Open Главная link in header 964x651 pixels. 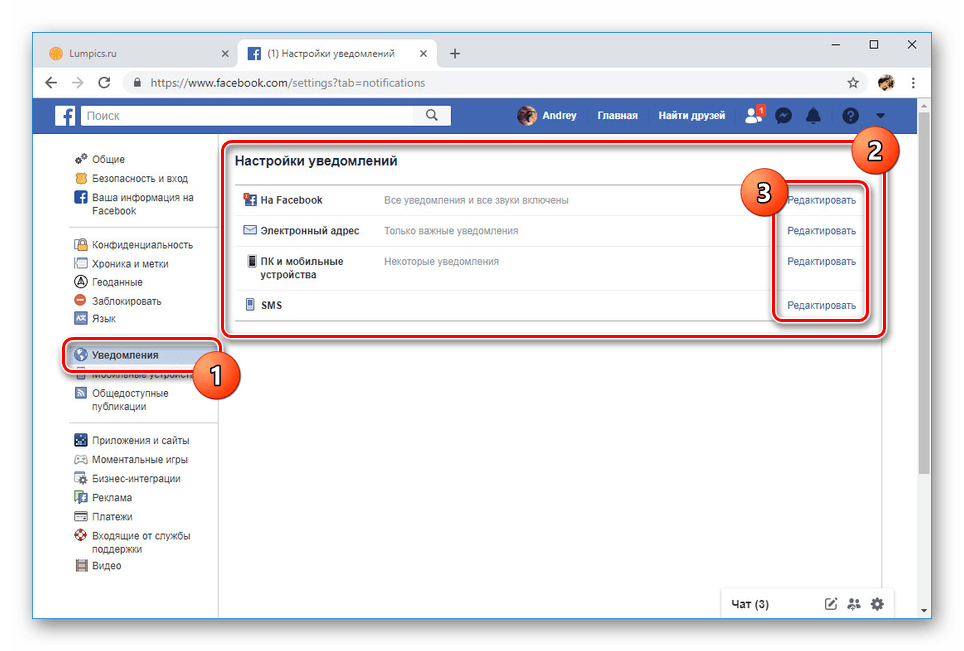617,116
